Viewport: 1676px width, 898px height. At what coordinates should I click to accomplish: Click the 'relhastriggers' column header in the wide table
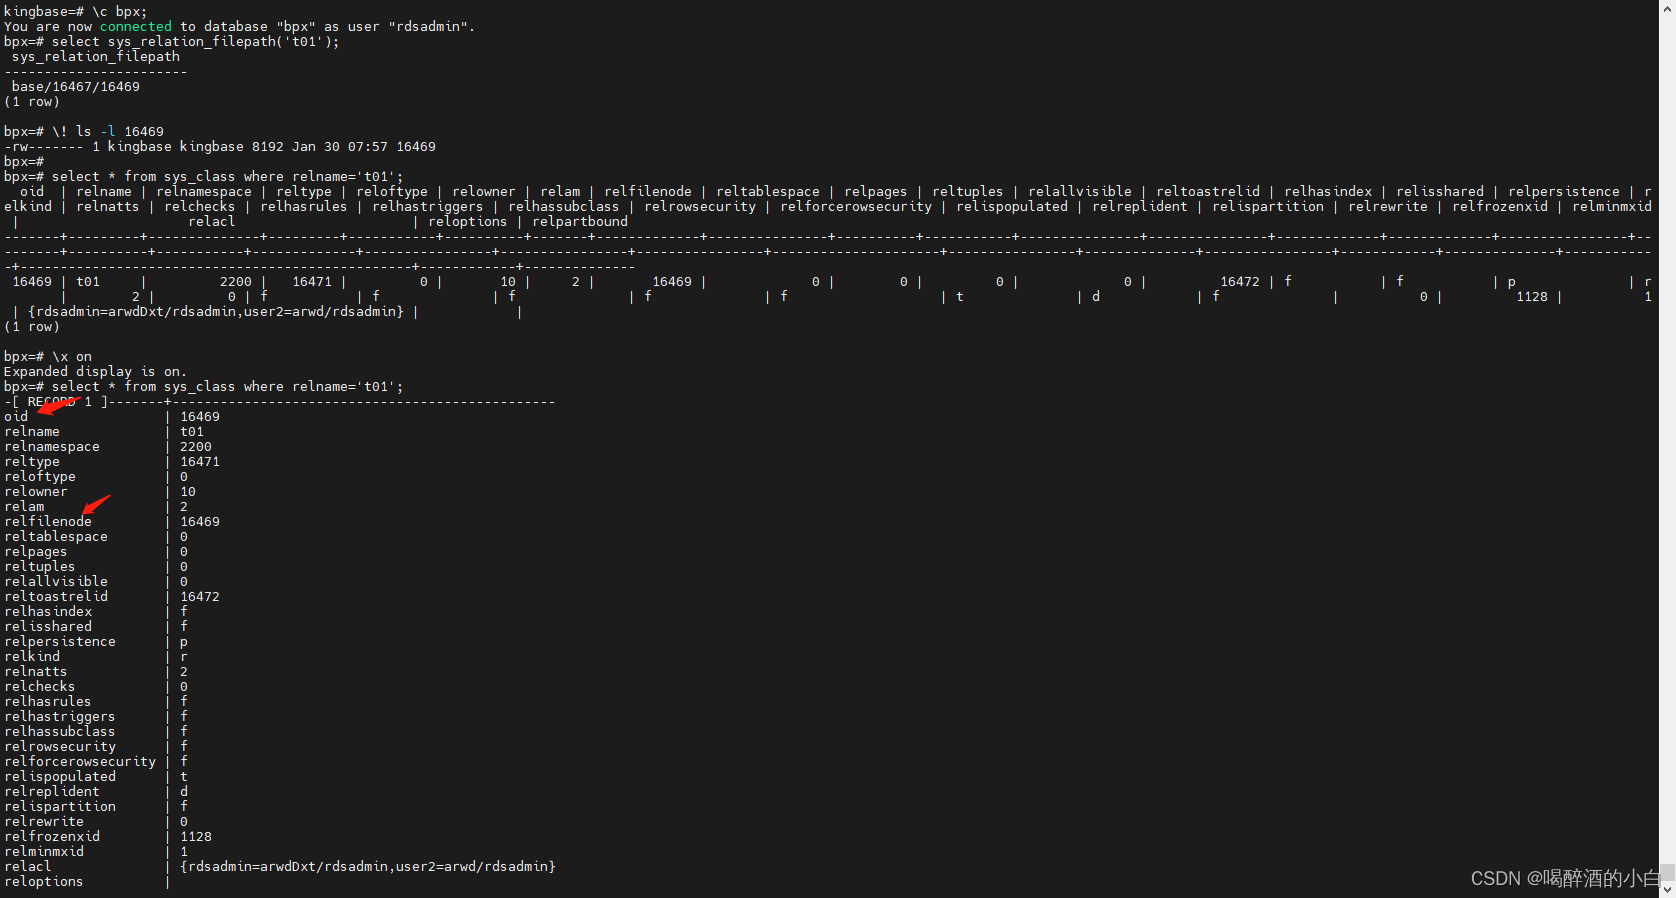[428, 207]
